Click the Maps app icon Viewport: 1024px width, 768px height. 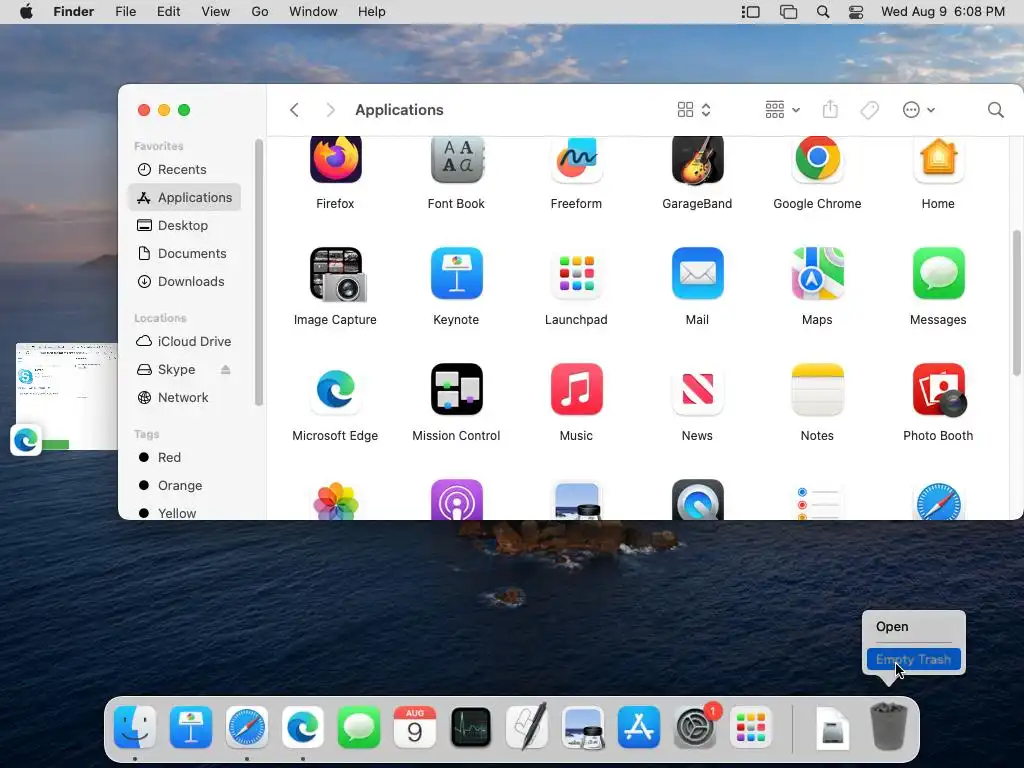817,274
